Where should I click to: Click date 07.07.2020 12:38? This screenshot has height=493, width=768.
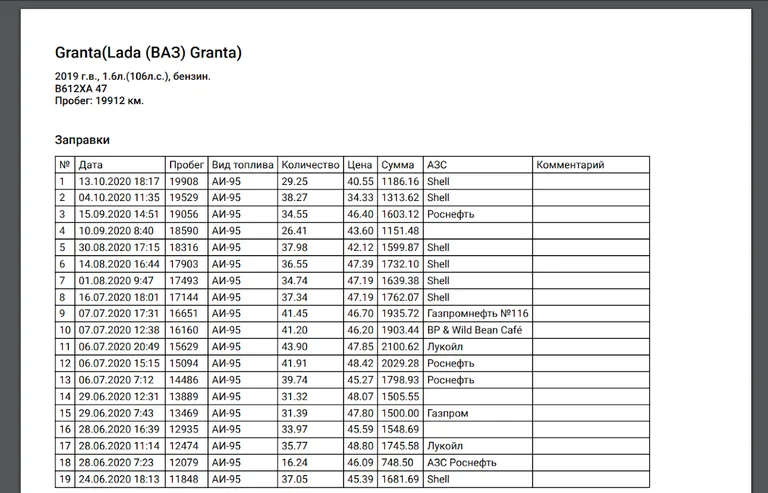(x=119, y=330)
